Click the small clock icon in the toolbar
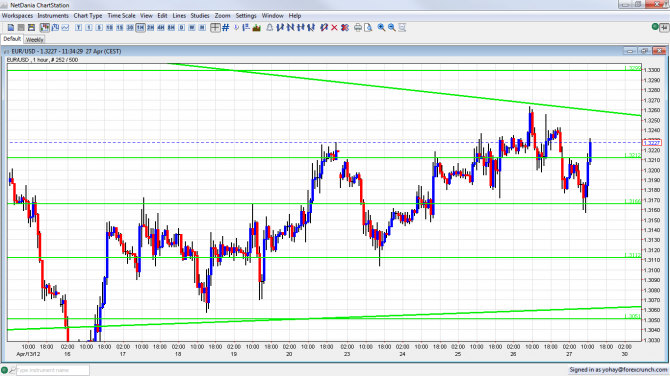The height and width of the screenshot is (376, 670). [x=236, y=28]
